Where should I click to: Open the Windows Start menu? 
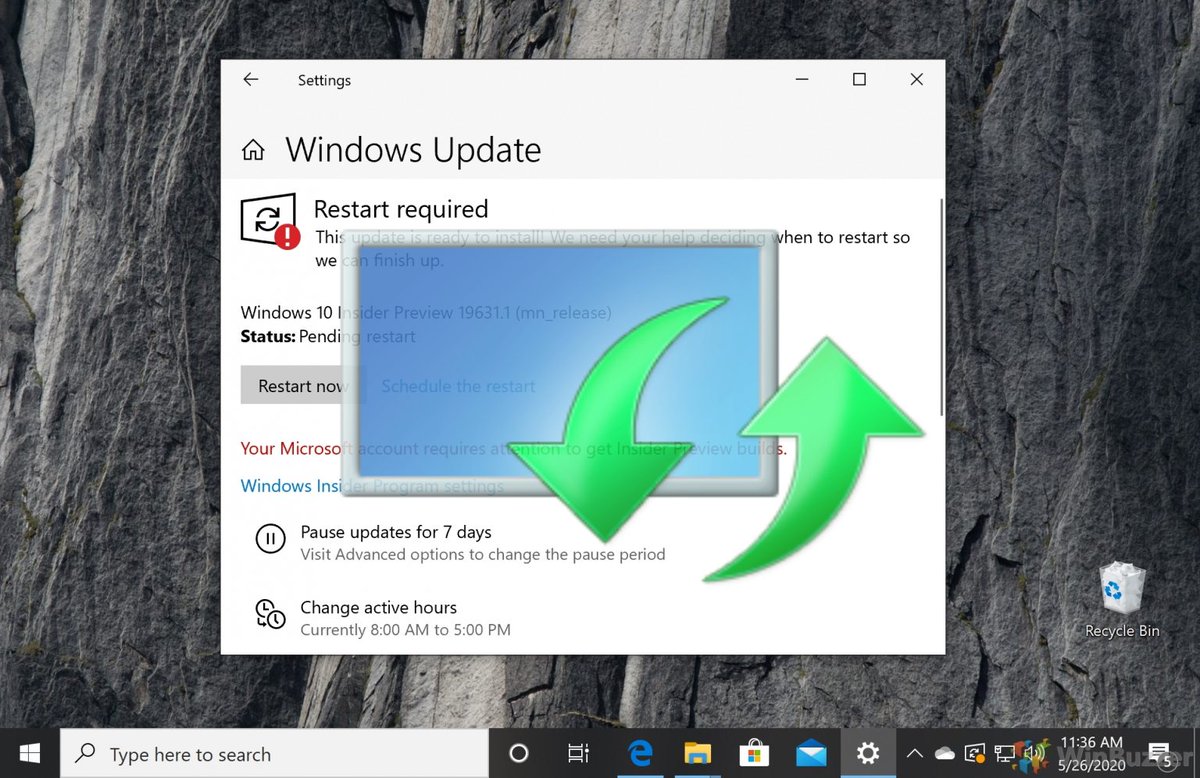click(x=29, y=754)
